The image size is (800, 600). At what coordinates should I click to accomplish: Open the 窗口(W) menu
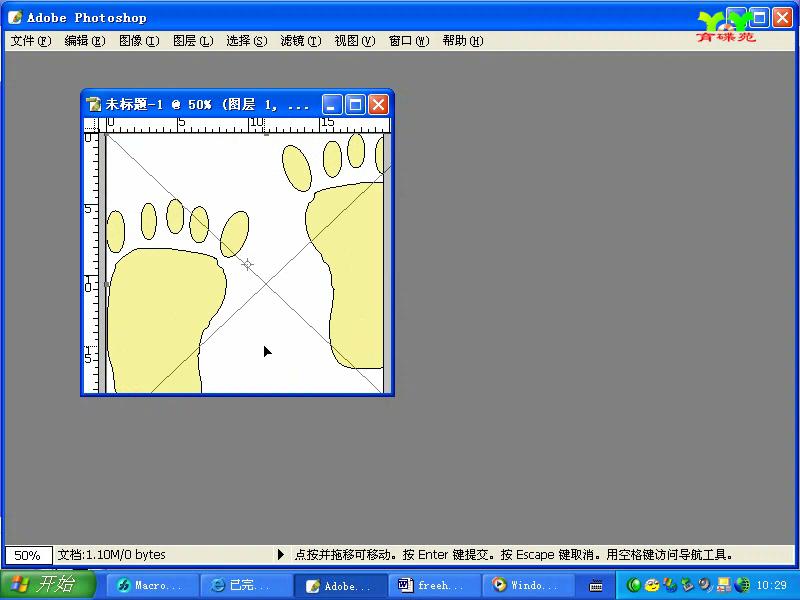[x=409, y=41]
